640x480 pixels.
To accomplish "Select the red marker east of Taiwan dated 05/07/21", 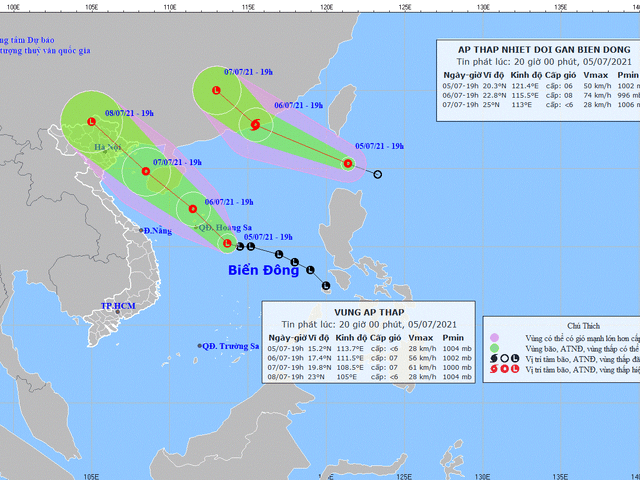I will (347, 164).
